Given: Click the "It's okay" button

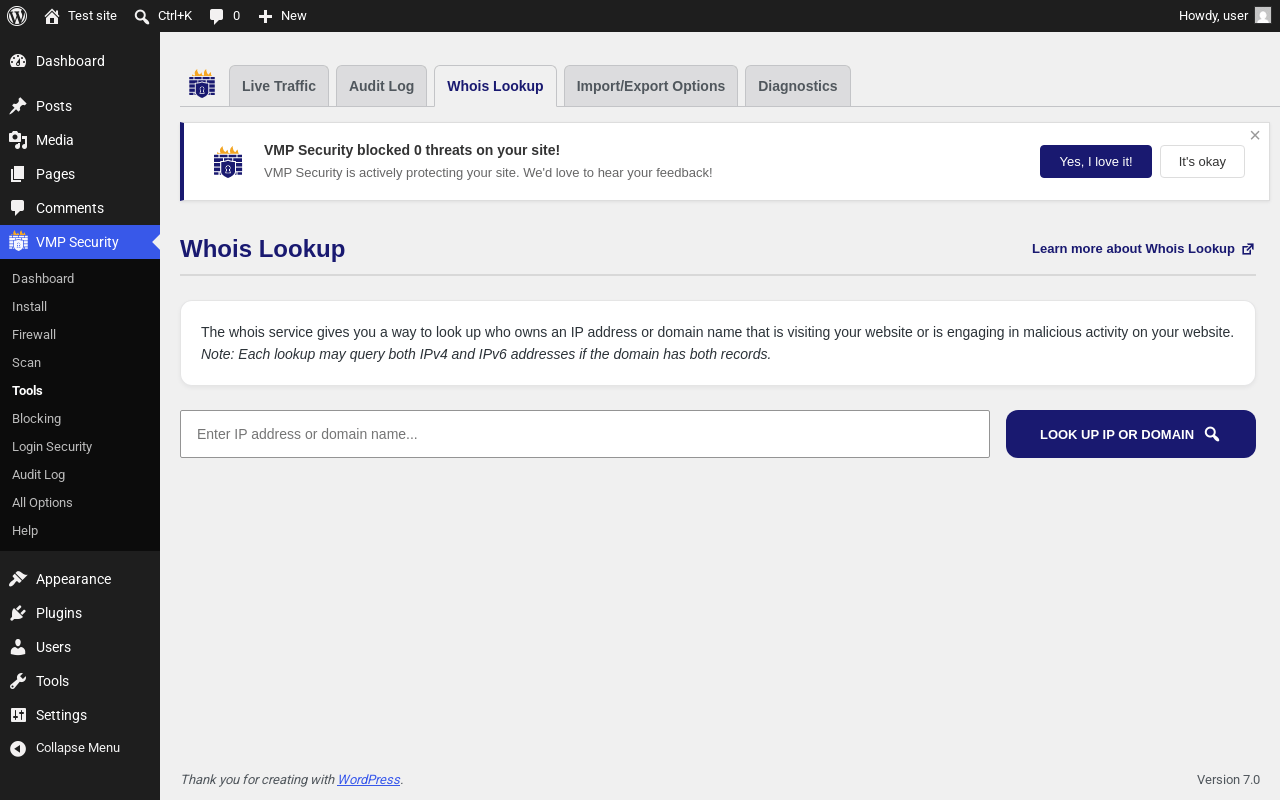Looking at the screenshot, I should pos(1202,161).
